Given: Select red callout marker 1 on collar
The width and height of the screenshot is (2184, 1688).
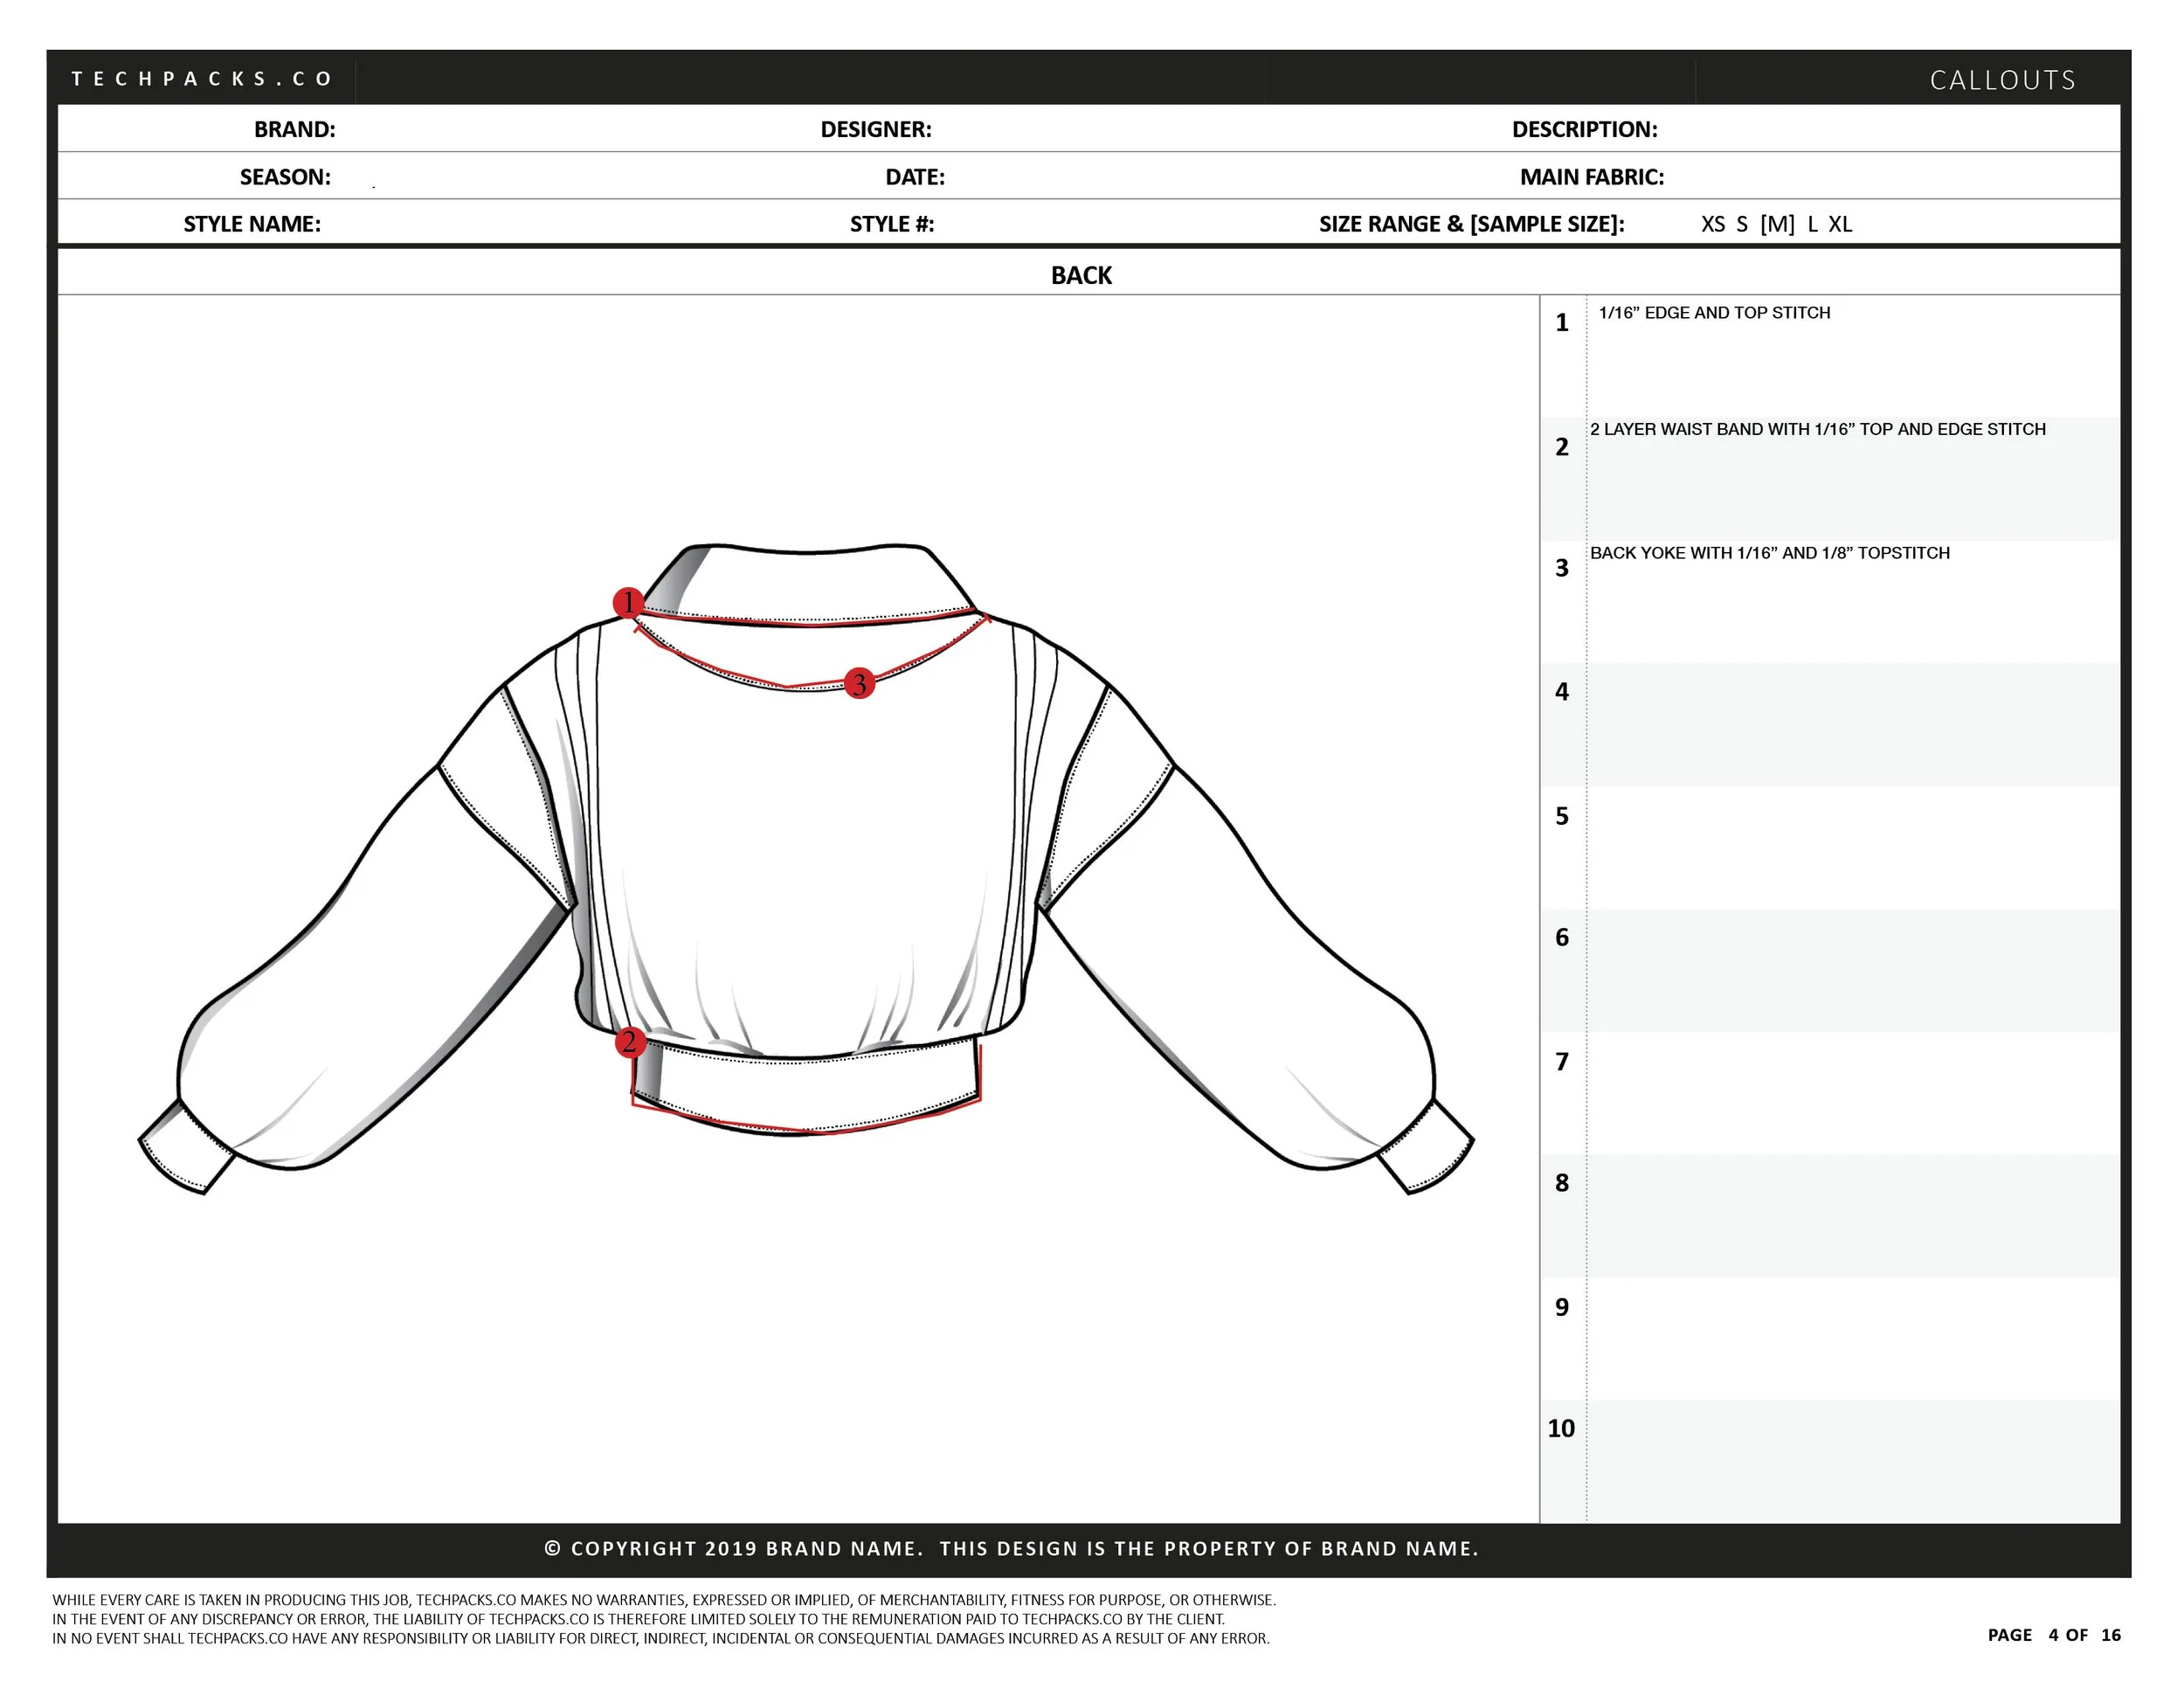Looking at the screenshot, I should pyautogui.click(x=628, y=602).
